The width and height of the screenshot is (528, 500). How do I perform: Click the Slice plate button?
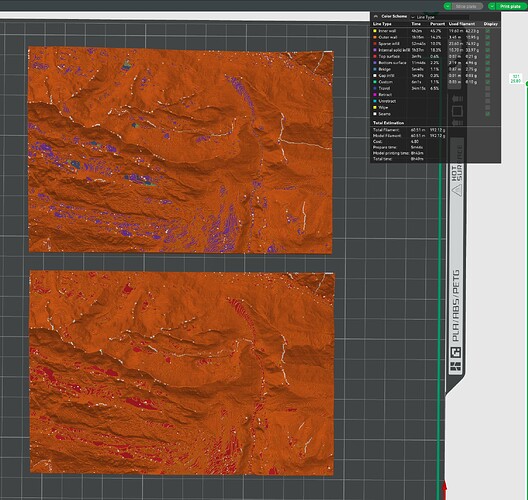pos(467,6)
